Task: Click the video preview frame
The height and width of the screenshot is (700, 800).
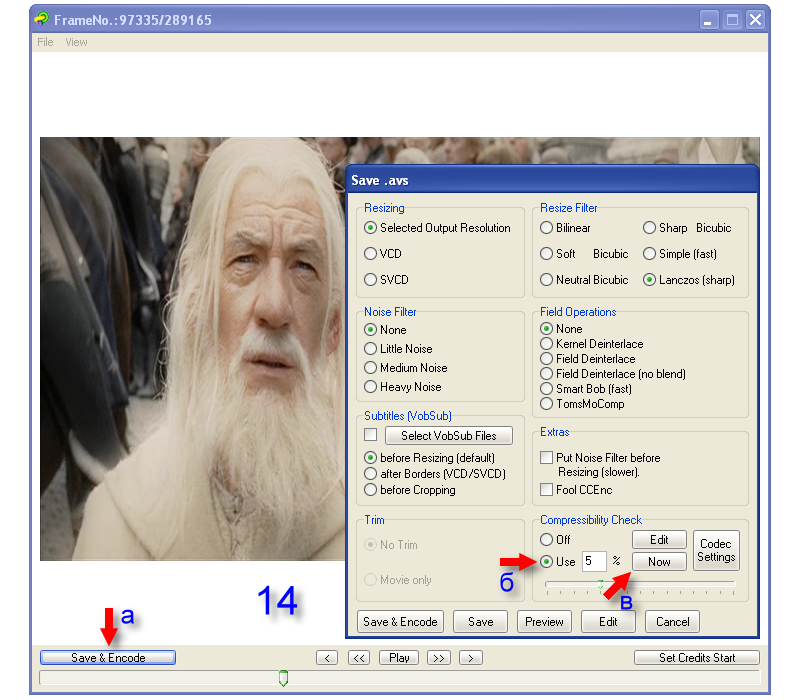Action: (x=193, y=348)
